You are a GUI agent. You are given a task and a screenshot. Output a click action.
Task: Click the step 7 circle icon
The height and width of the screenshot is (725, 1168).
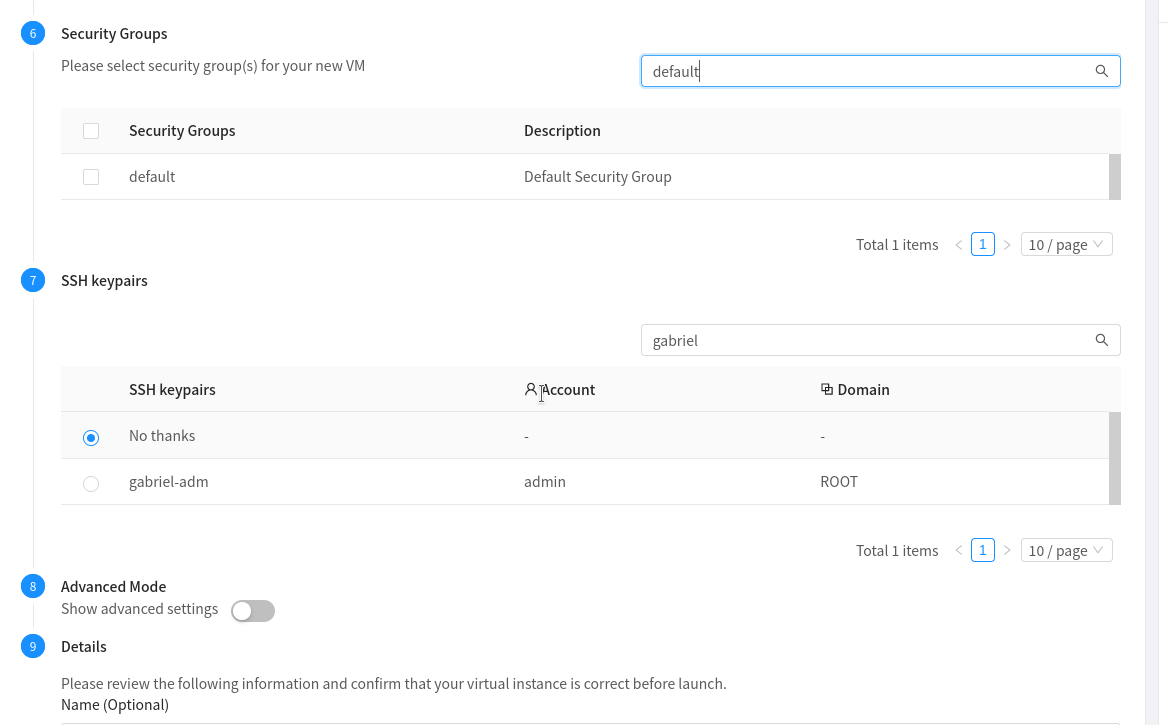[32, 280]
